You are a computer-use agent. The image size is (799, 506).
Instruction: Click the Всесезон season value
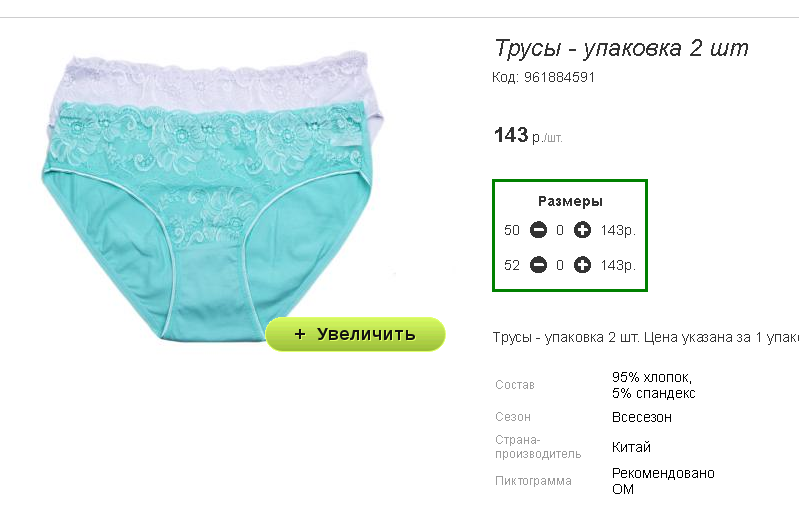pos(642,417)
